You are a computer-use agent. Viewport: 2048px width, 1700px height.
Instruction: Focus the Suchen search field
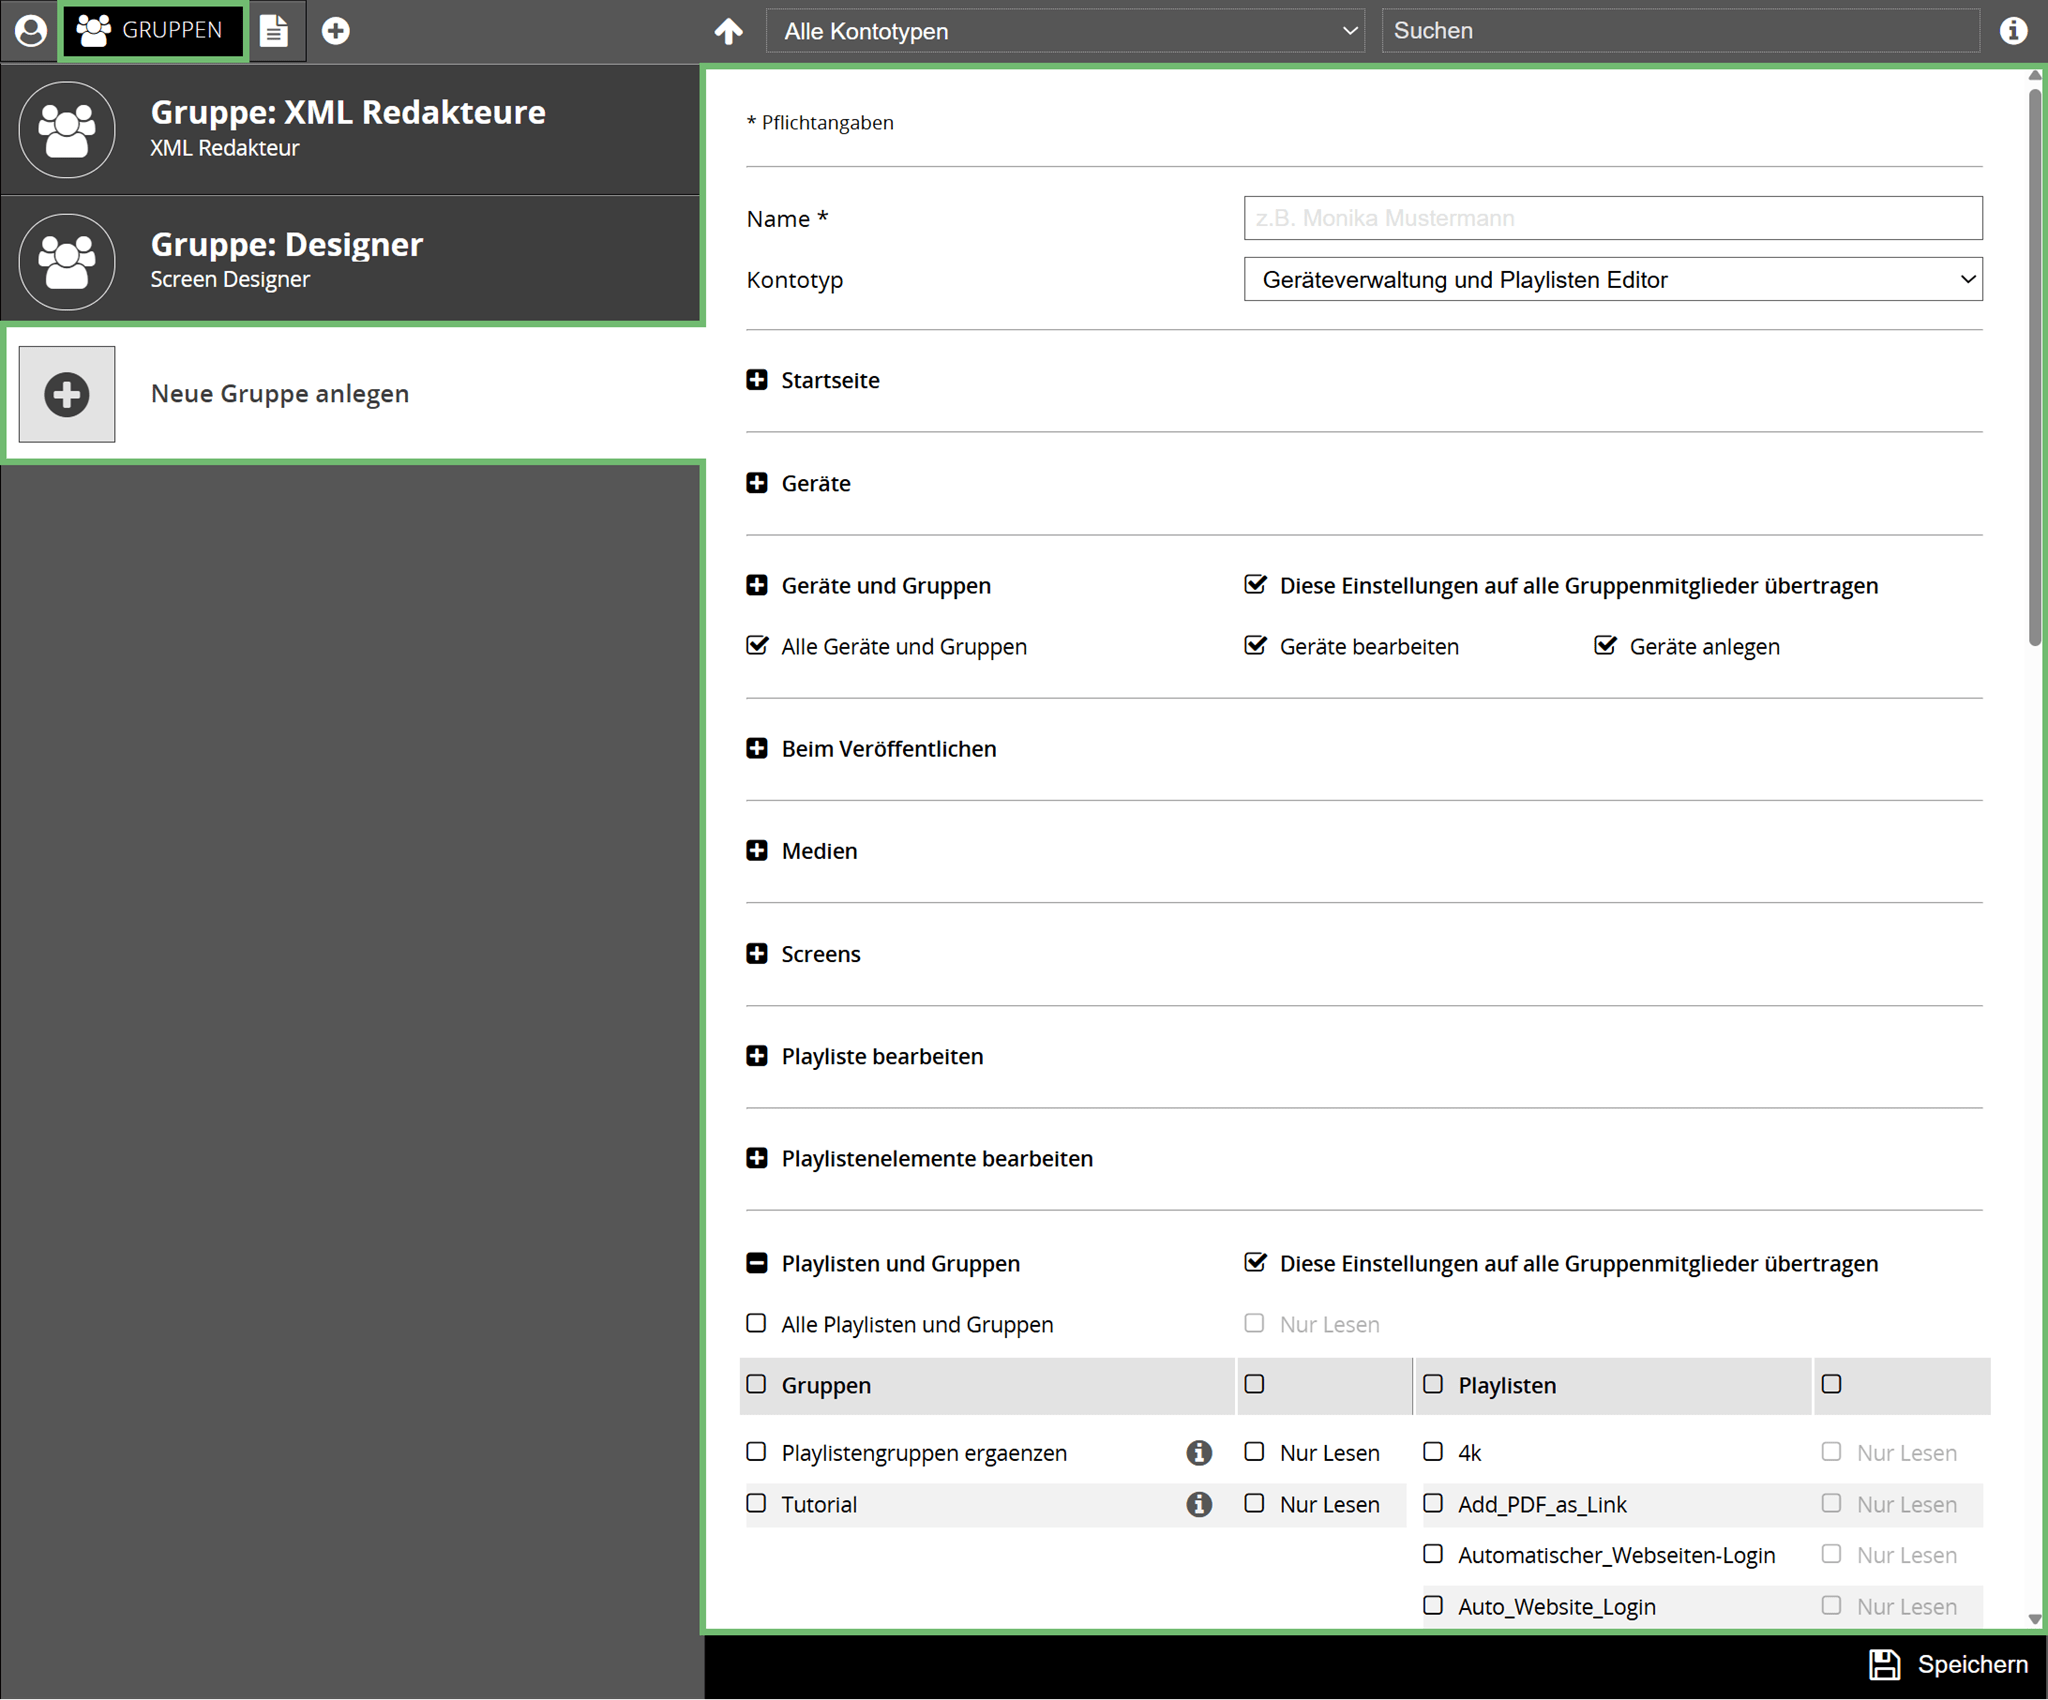[x=1680, y=31]
